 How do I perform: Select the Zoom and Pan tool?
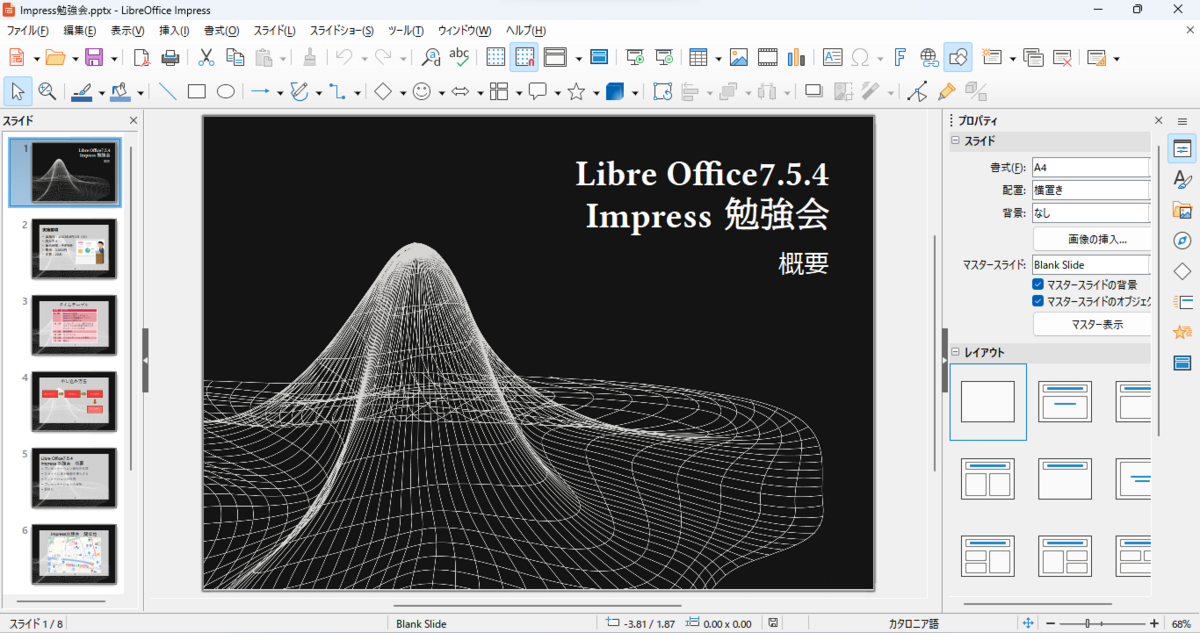click(x=46, y=92)
